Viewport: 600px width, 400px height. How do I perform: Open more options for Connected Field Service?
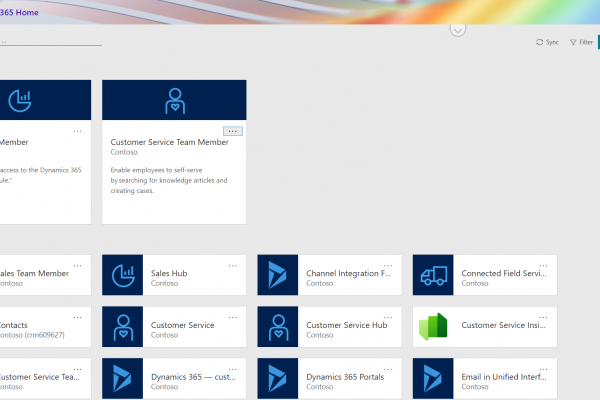tap(543, 266)
